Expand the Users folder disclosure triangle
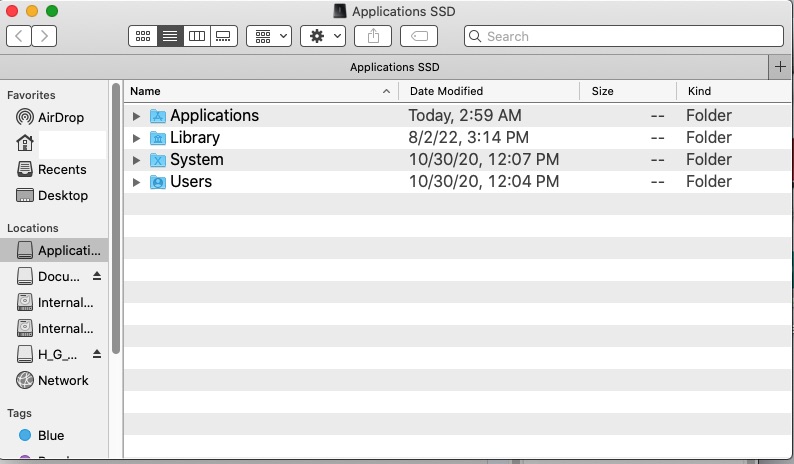The image size is (794, 464). point(136,182)
